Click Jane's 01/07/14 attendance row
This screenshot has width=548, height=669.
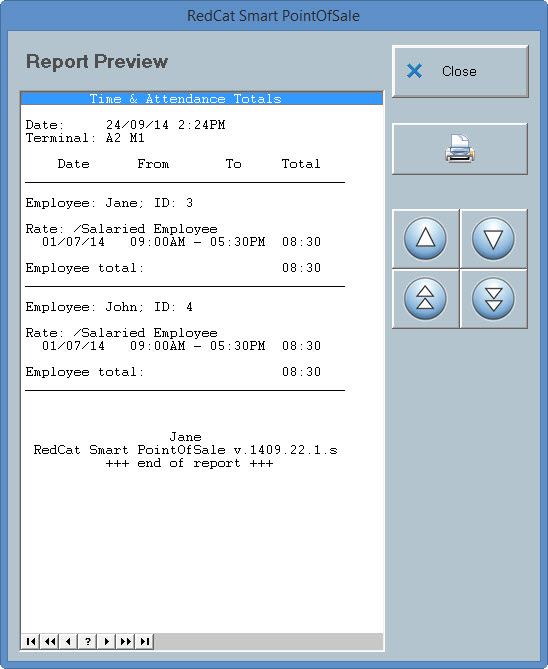pyautogui.click(x=181, y=242)
